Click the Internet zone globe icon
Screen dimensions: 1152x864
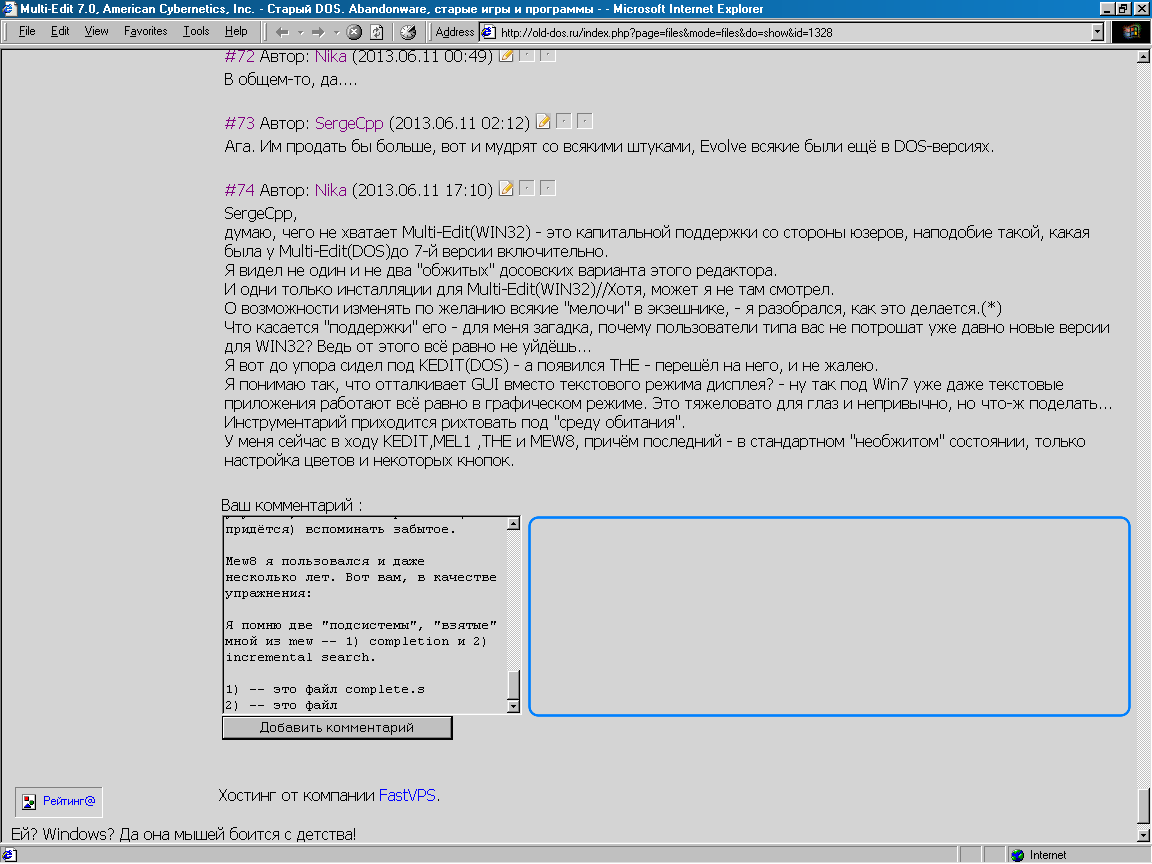point(1018,855)
